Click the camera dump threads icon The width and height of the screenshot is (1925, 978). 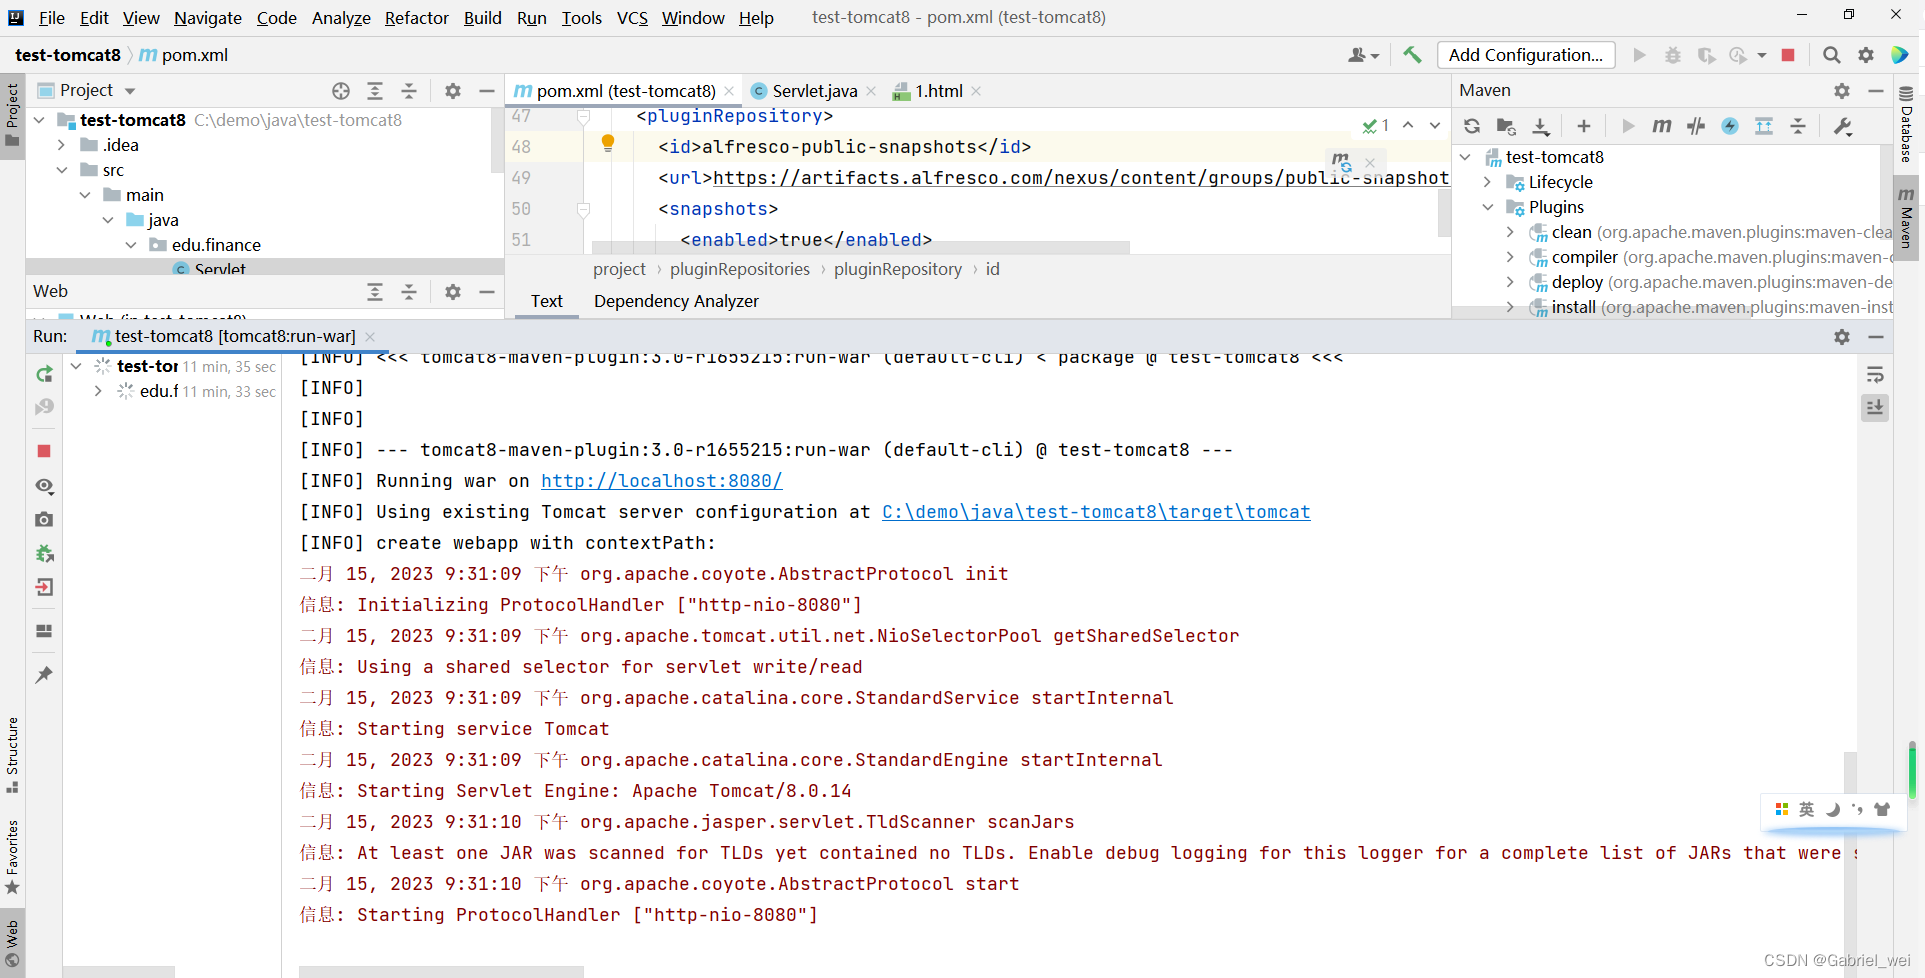tap(44, 519)
